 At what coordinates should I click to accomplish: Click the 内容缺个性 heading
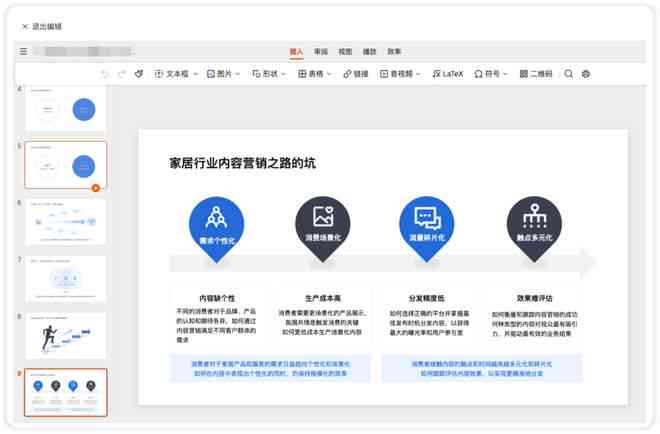tap(217, 298)
